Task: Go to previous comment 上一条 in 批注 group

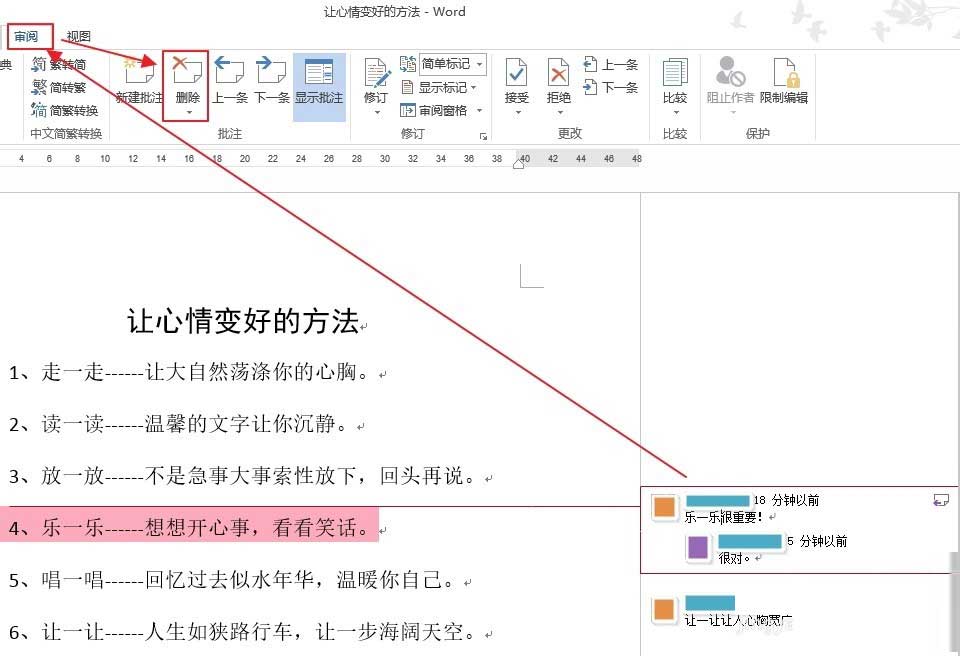Action: 230,80
